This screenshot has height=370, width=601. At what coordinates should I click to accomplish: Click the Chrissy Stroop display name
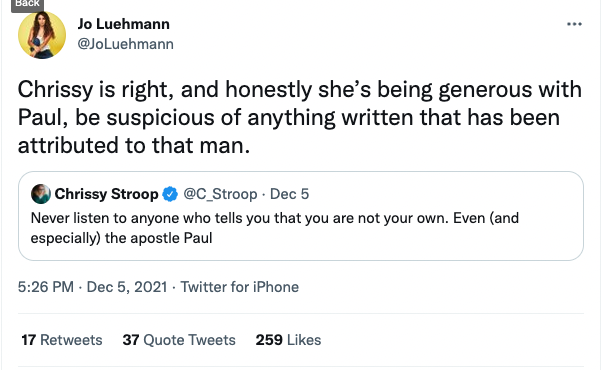click(106, 194)
